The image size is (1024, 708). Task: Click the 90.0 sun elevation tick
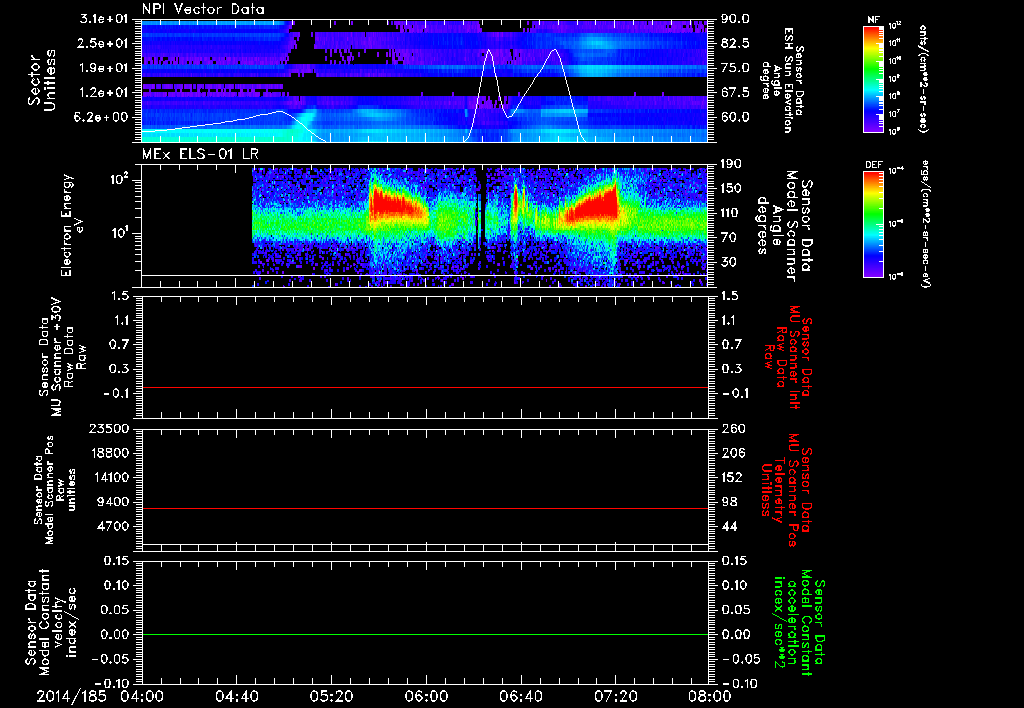pos(735,19)
